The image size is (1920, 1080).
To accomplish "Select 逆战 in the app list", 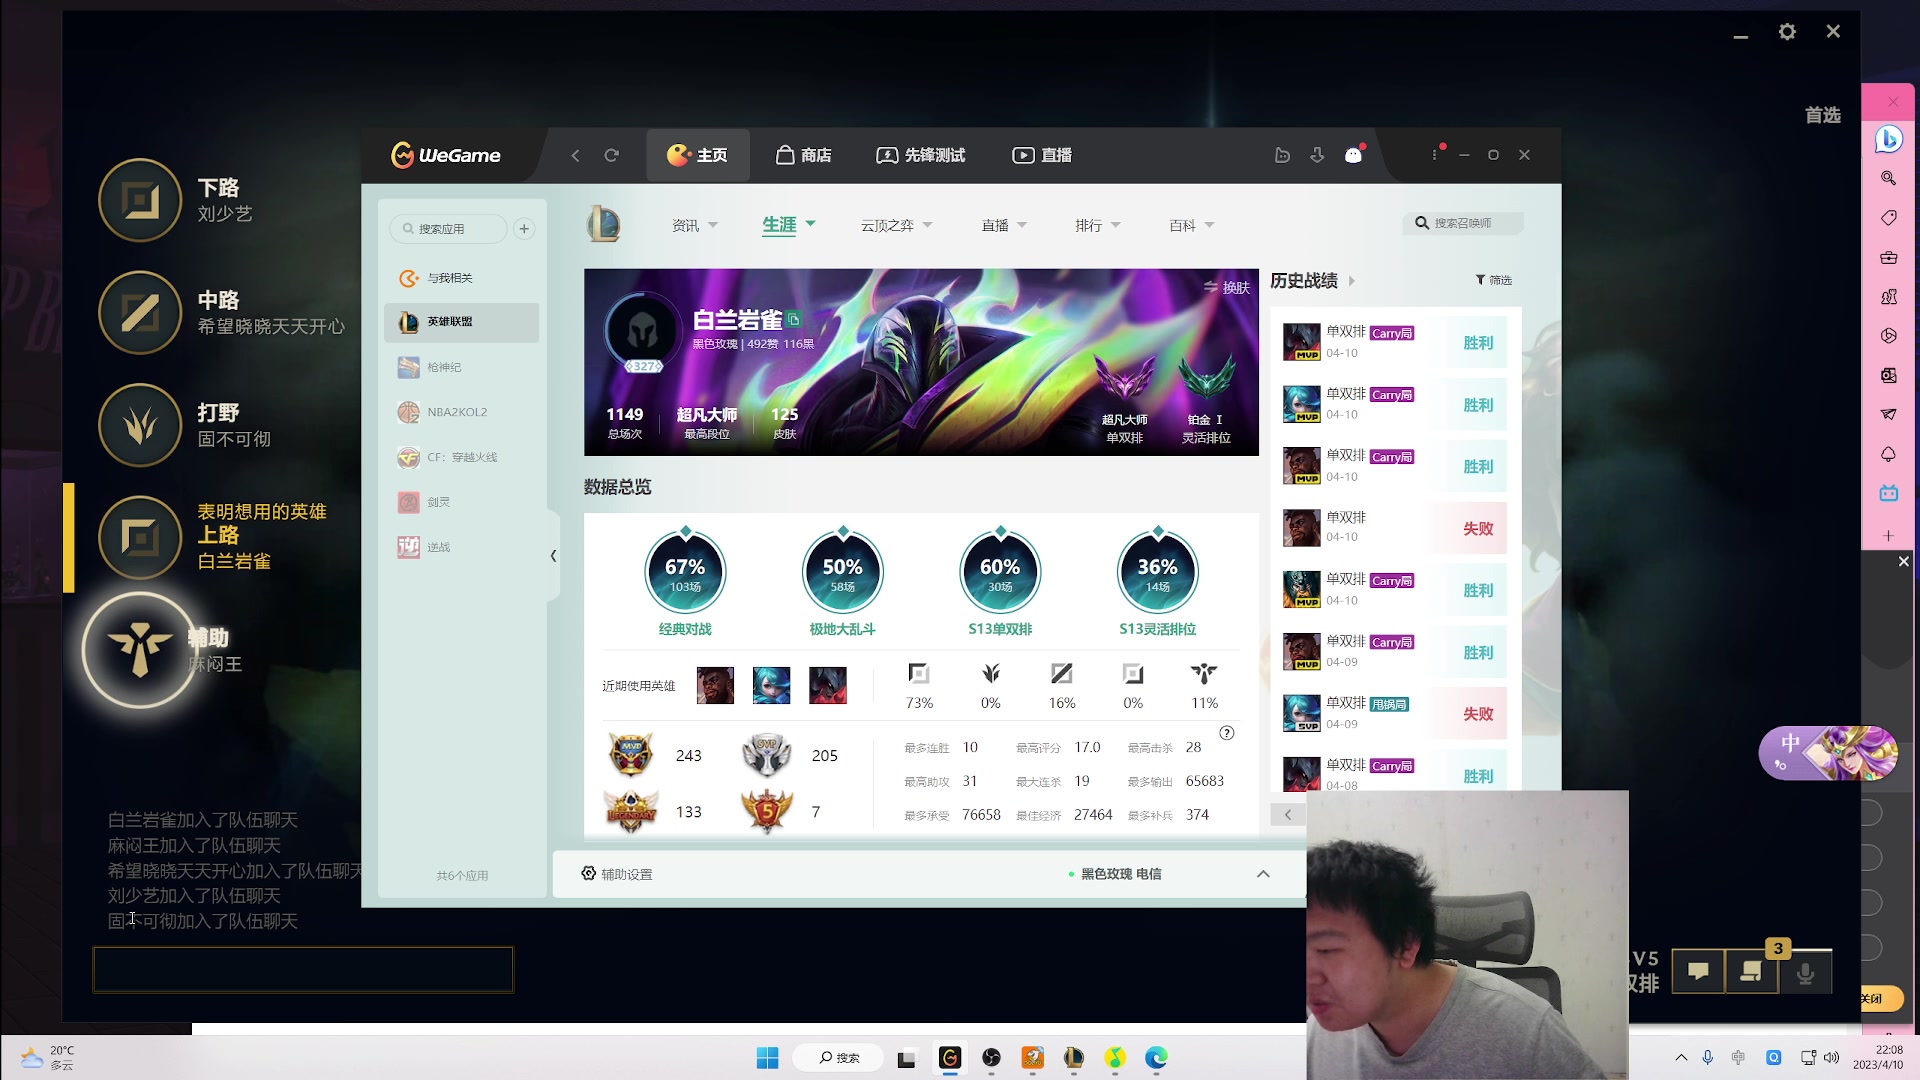I will click(461, 547).
